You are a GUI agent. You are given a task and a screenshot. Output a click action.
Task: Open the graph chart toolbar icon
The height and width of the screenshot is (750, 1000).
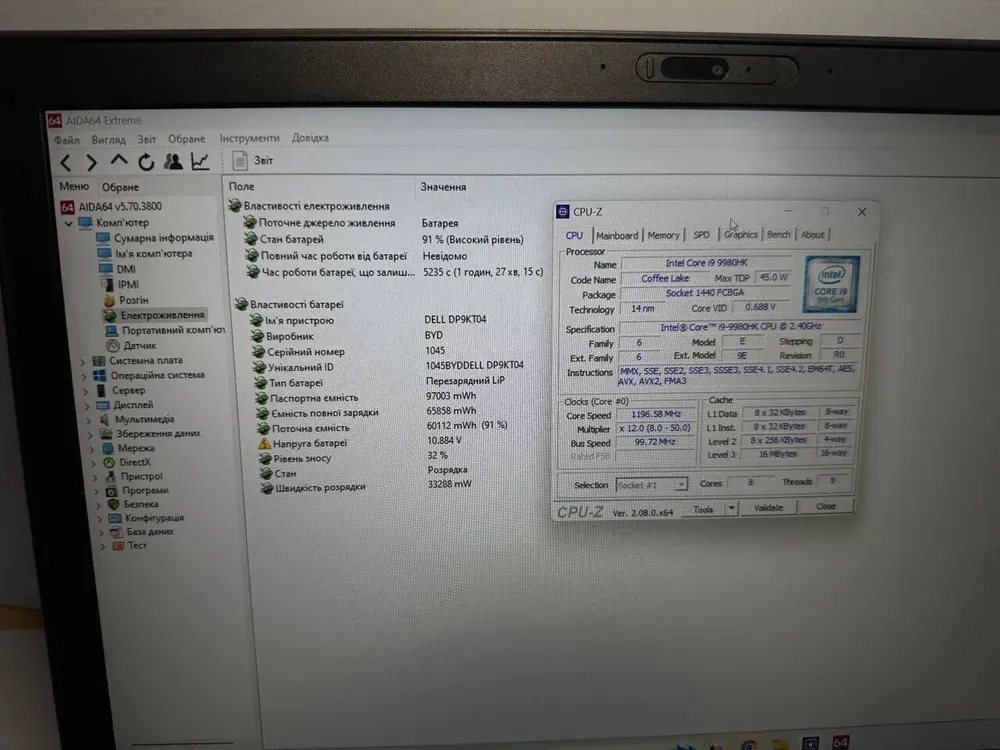201,161
